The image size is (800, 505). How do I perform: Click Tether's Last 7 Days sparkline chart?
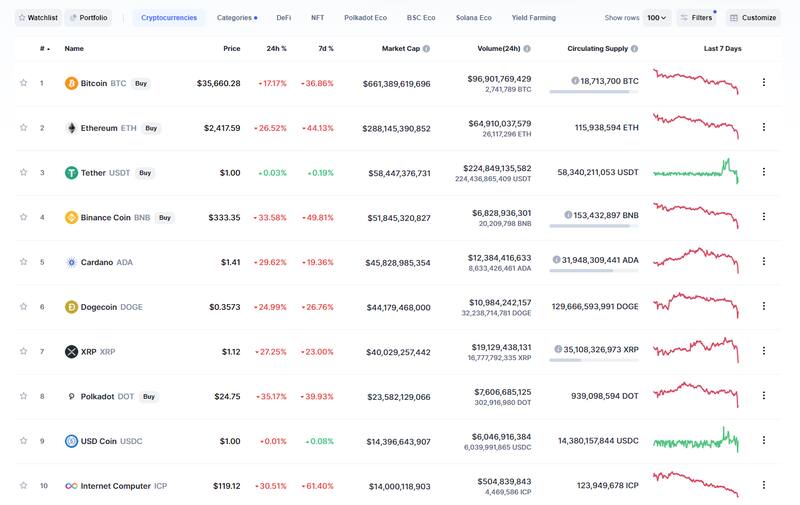click(696, 172)
